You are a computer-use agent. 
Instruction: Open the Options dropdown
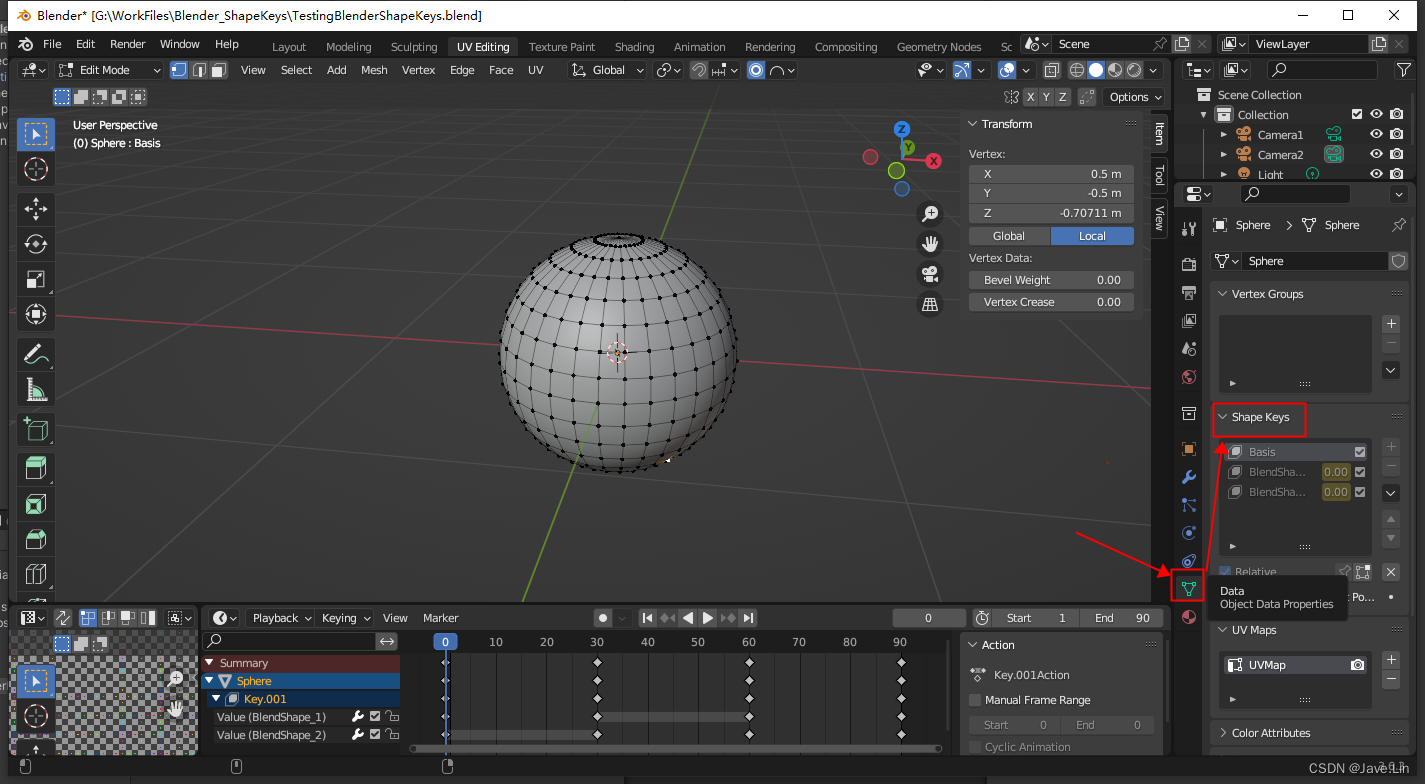1135,97
